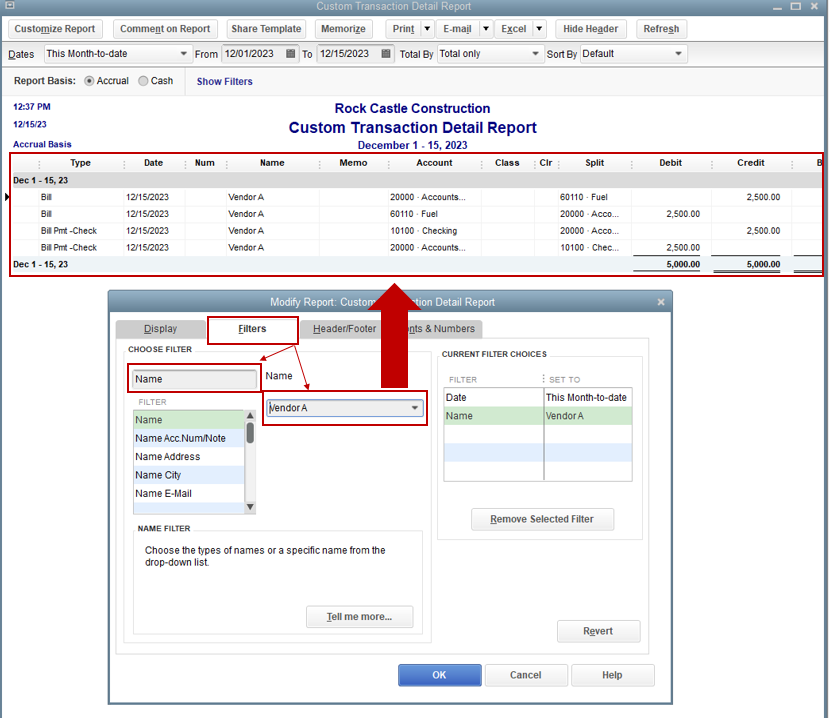Click the Share Template button
This screenshot has height=718, width=830.
pos(266,29)
